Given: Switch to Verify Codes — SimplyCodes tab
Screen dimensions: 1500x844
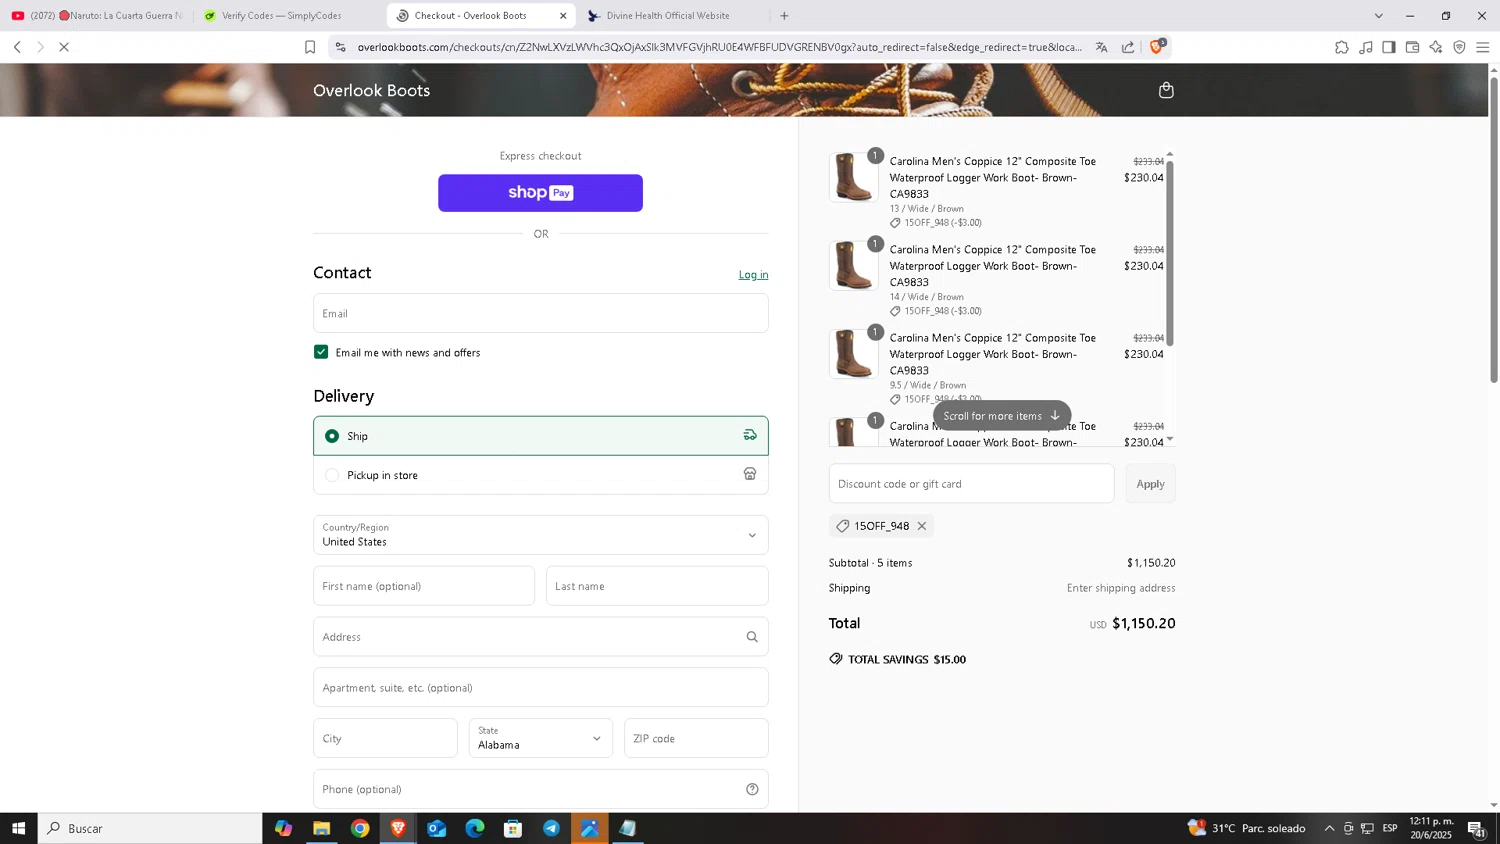Looking at the screenshot, I should (x=290, y=16).
